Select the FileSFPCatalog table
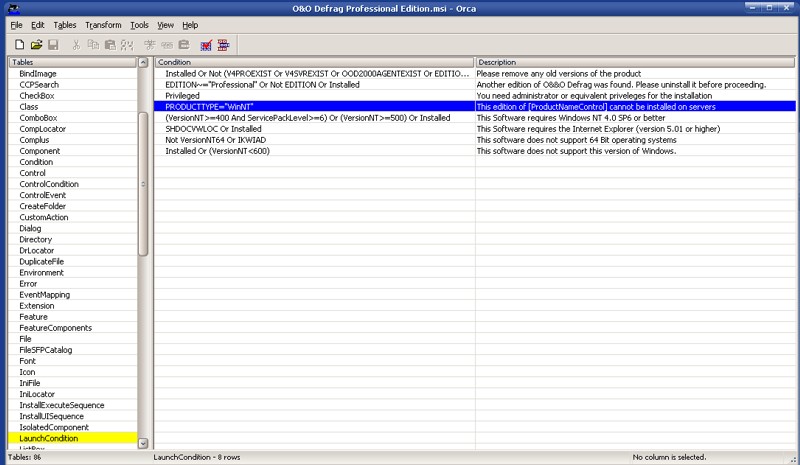The width and height of the screenshot is (800, 465). (x=46, y=350)
